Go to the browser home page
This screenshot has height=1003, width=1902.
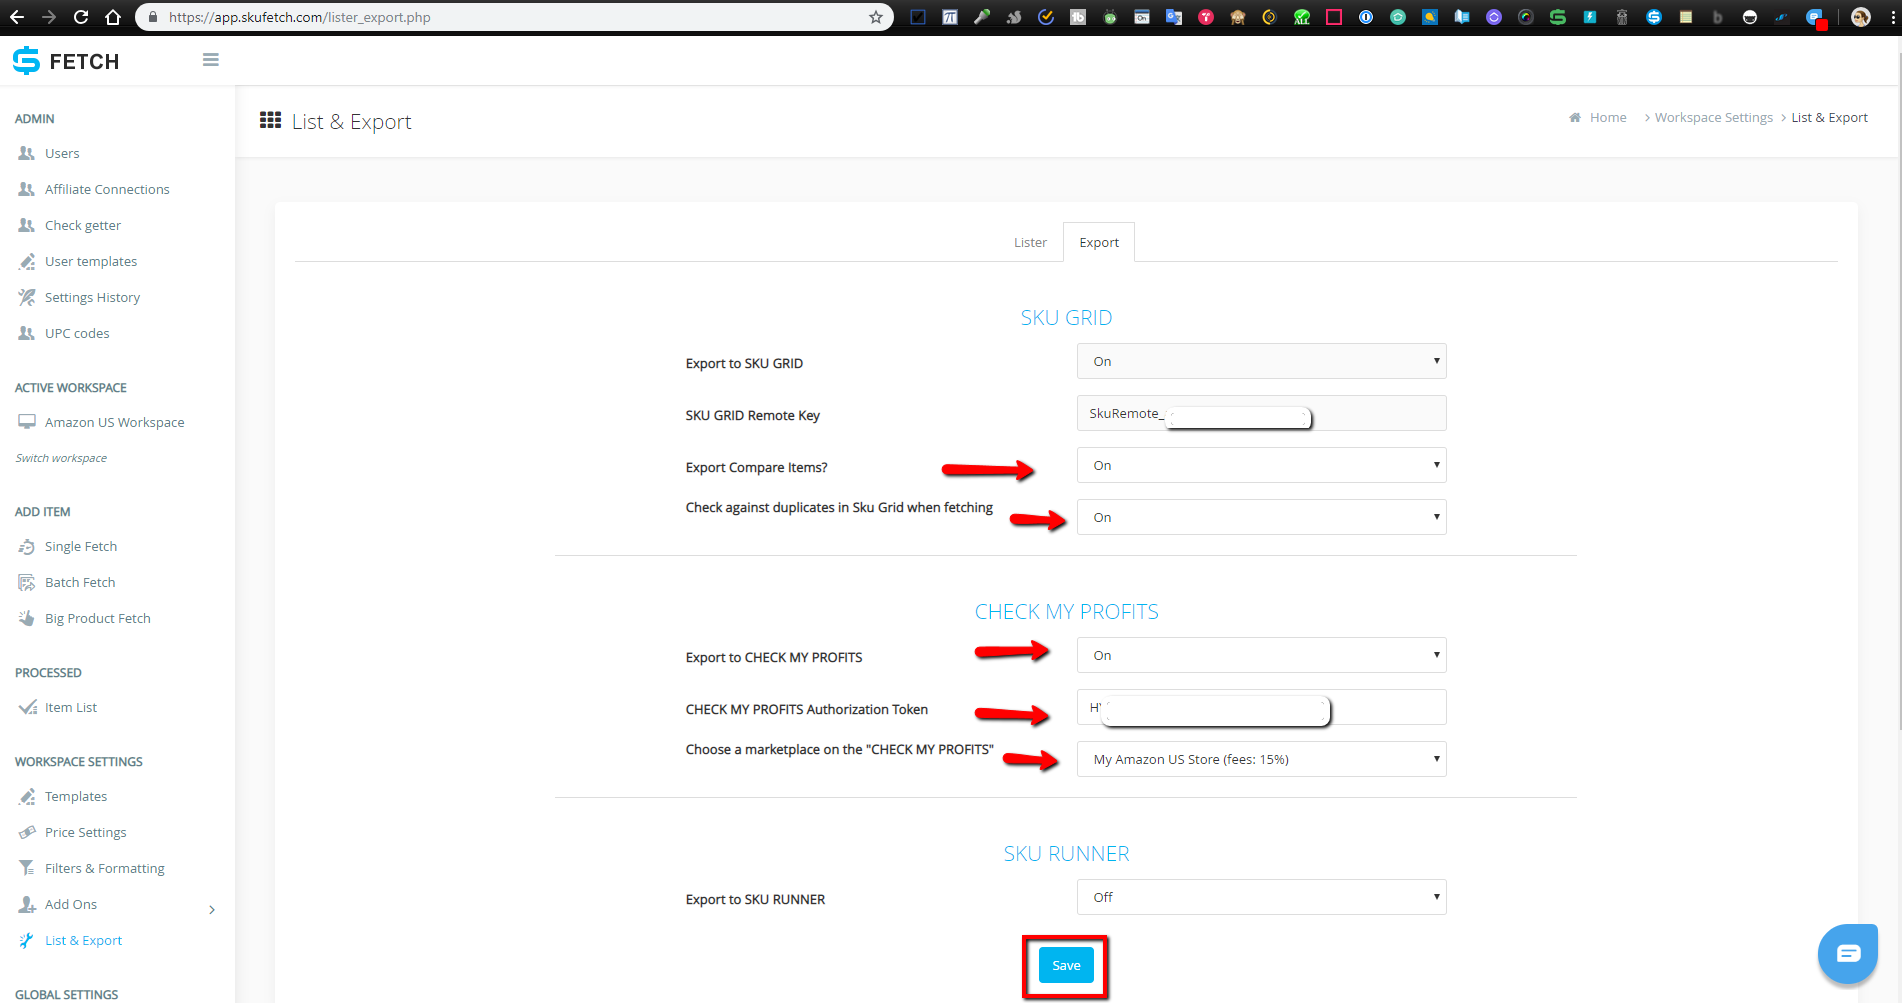click(113, 17)
